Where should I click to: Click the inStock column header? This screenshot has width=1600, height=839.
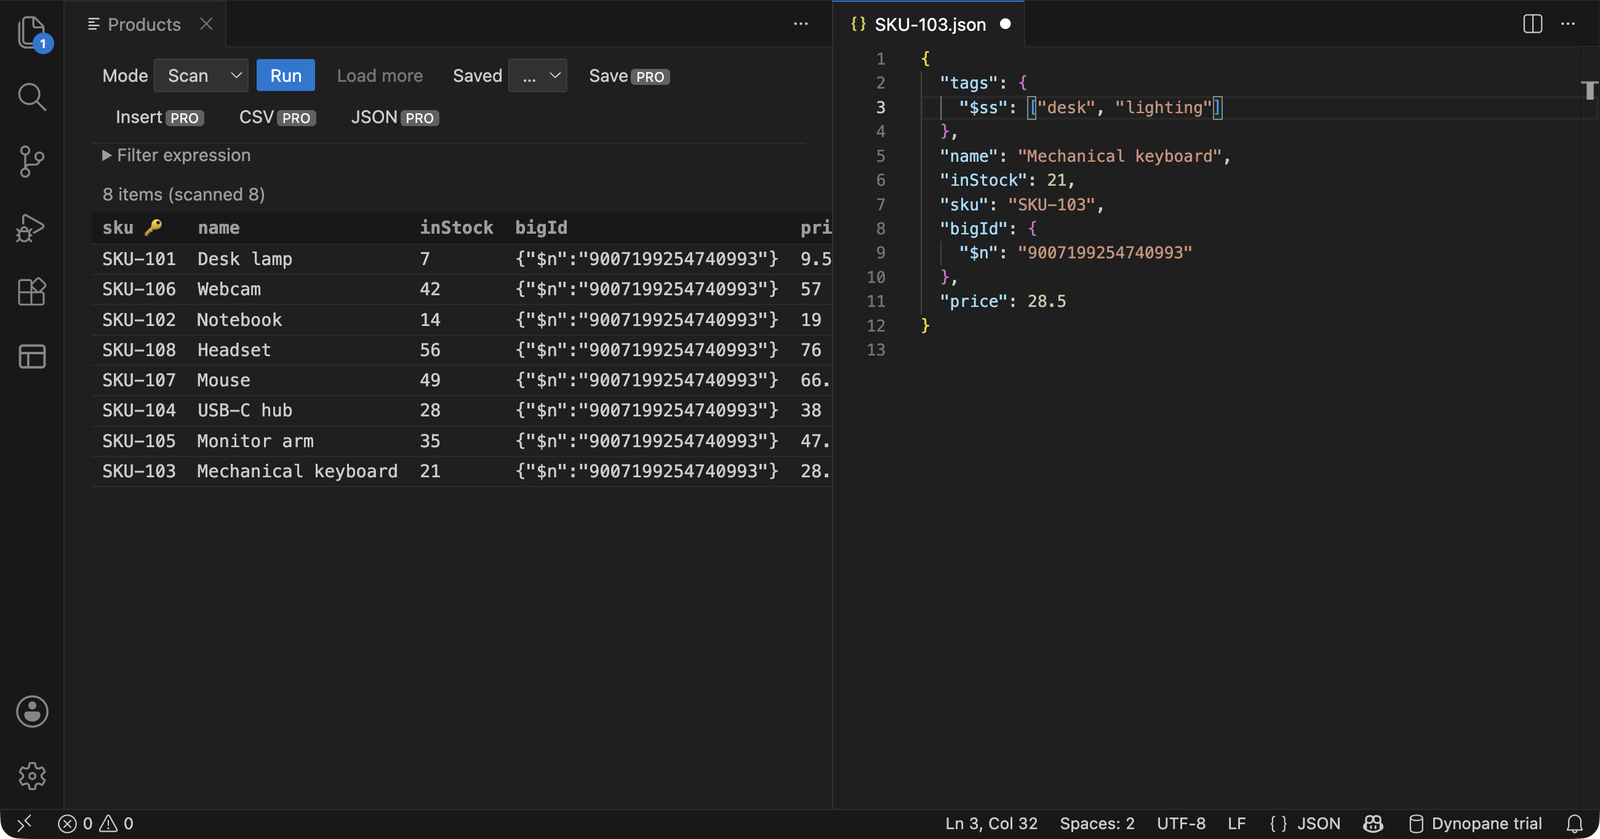[456, 228]
